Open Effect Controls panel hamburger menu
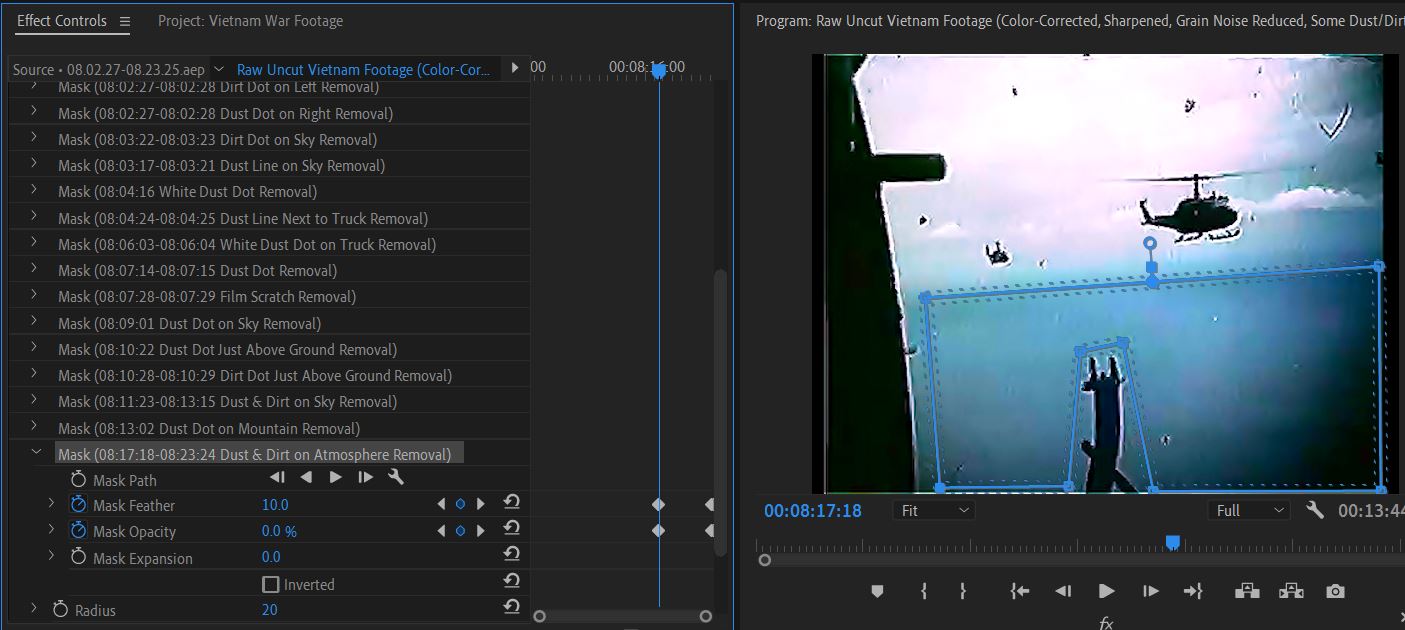The width and height of the screenshot is (1405, 630). 124,21
